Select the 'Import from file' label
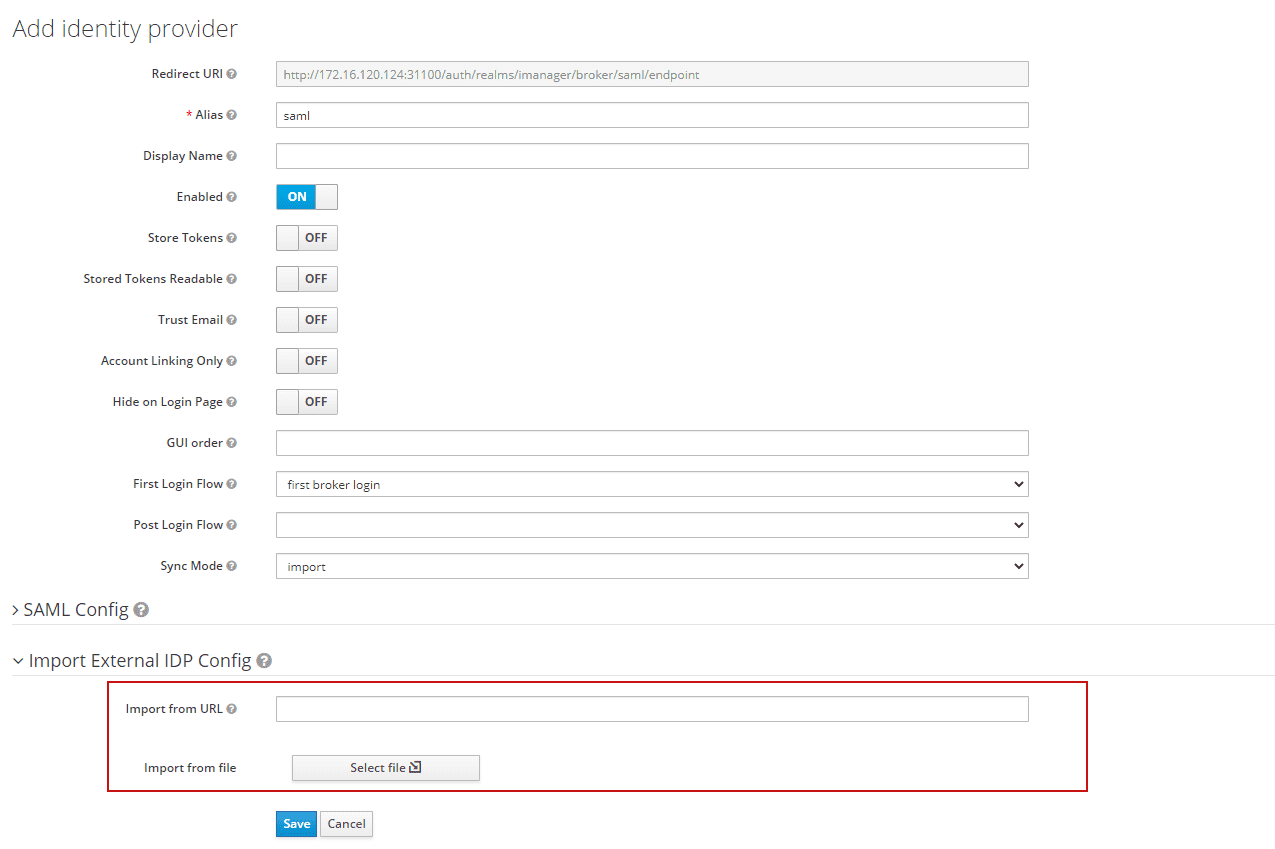 pyautogui.click(x=190, y=768)
